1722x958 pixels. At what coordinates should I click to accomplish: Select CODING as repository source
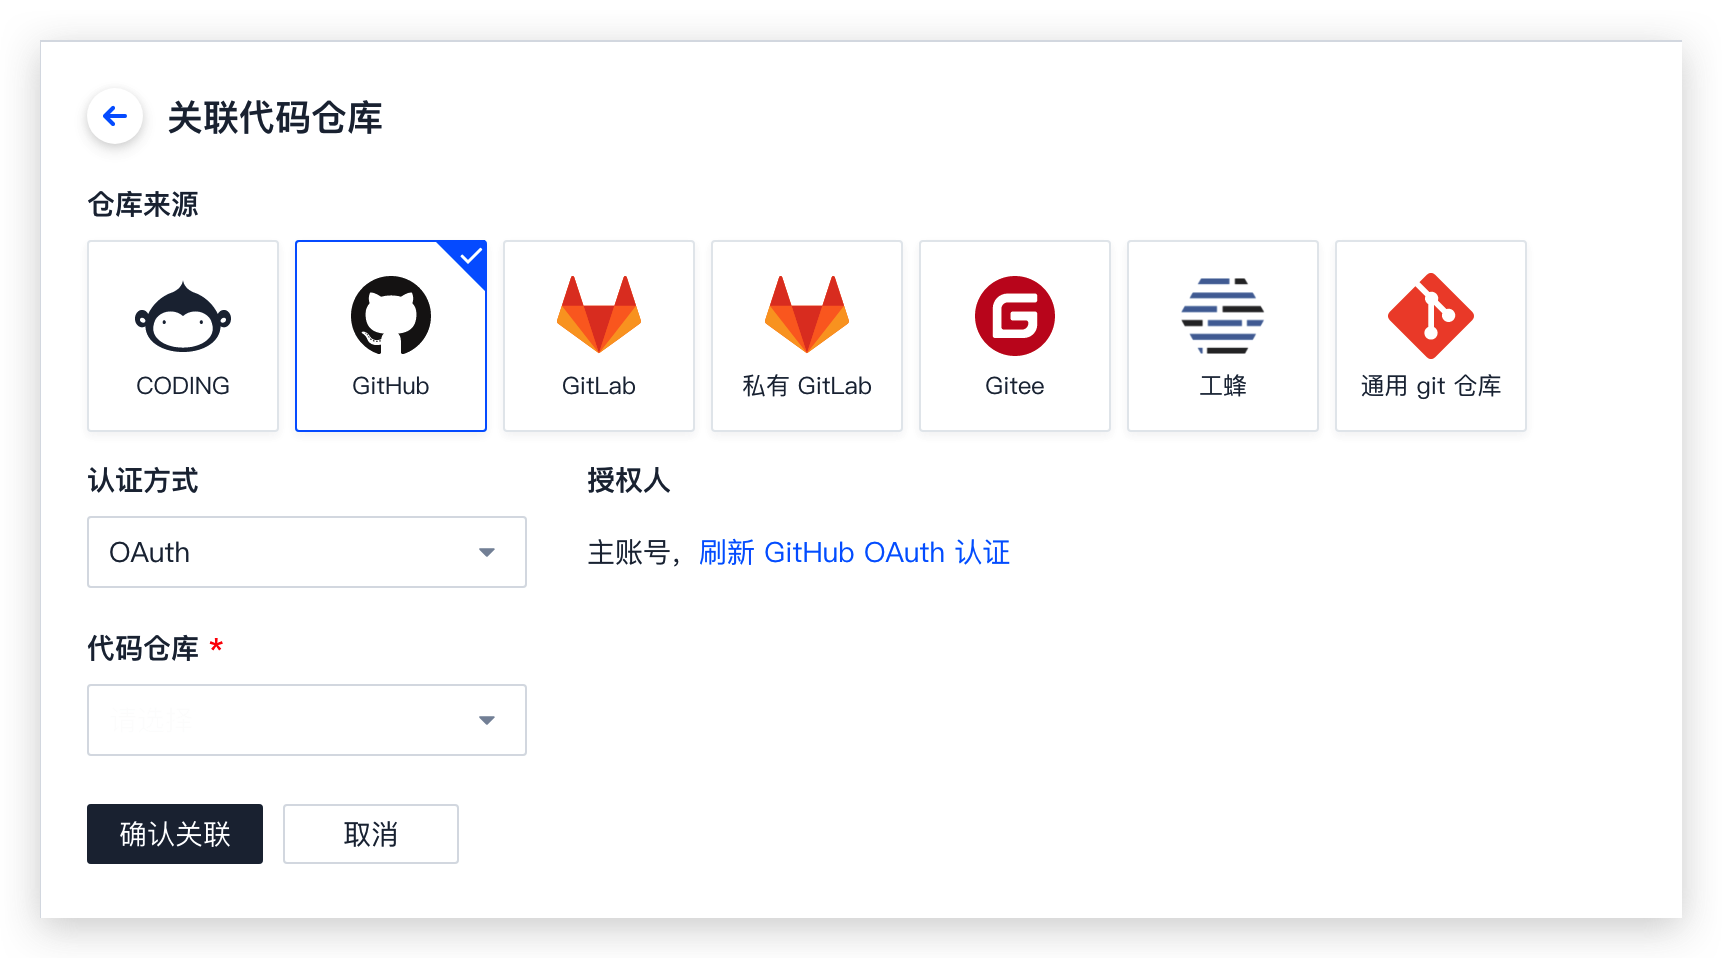point(183,336)
